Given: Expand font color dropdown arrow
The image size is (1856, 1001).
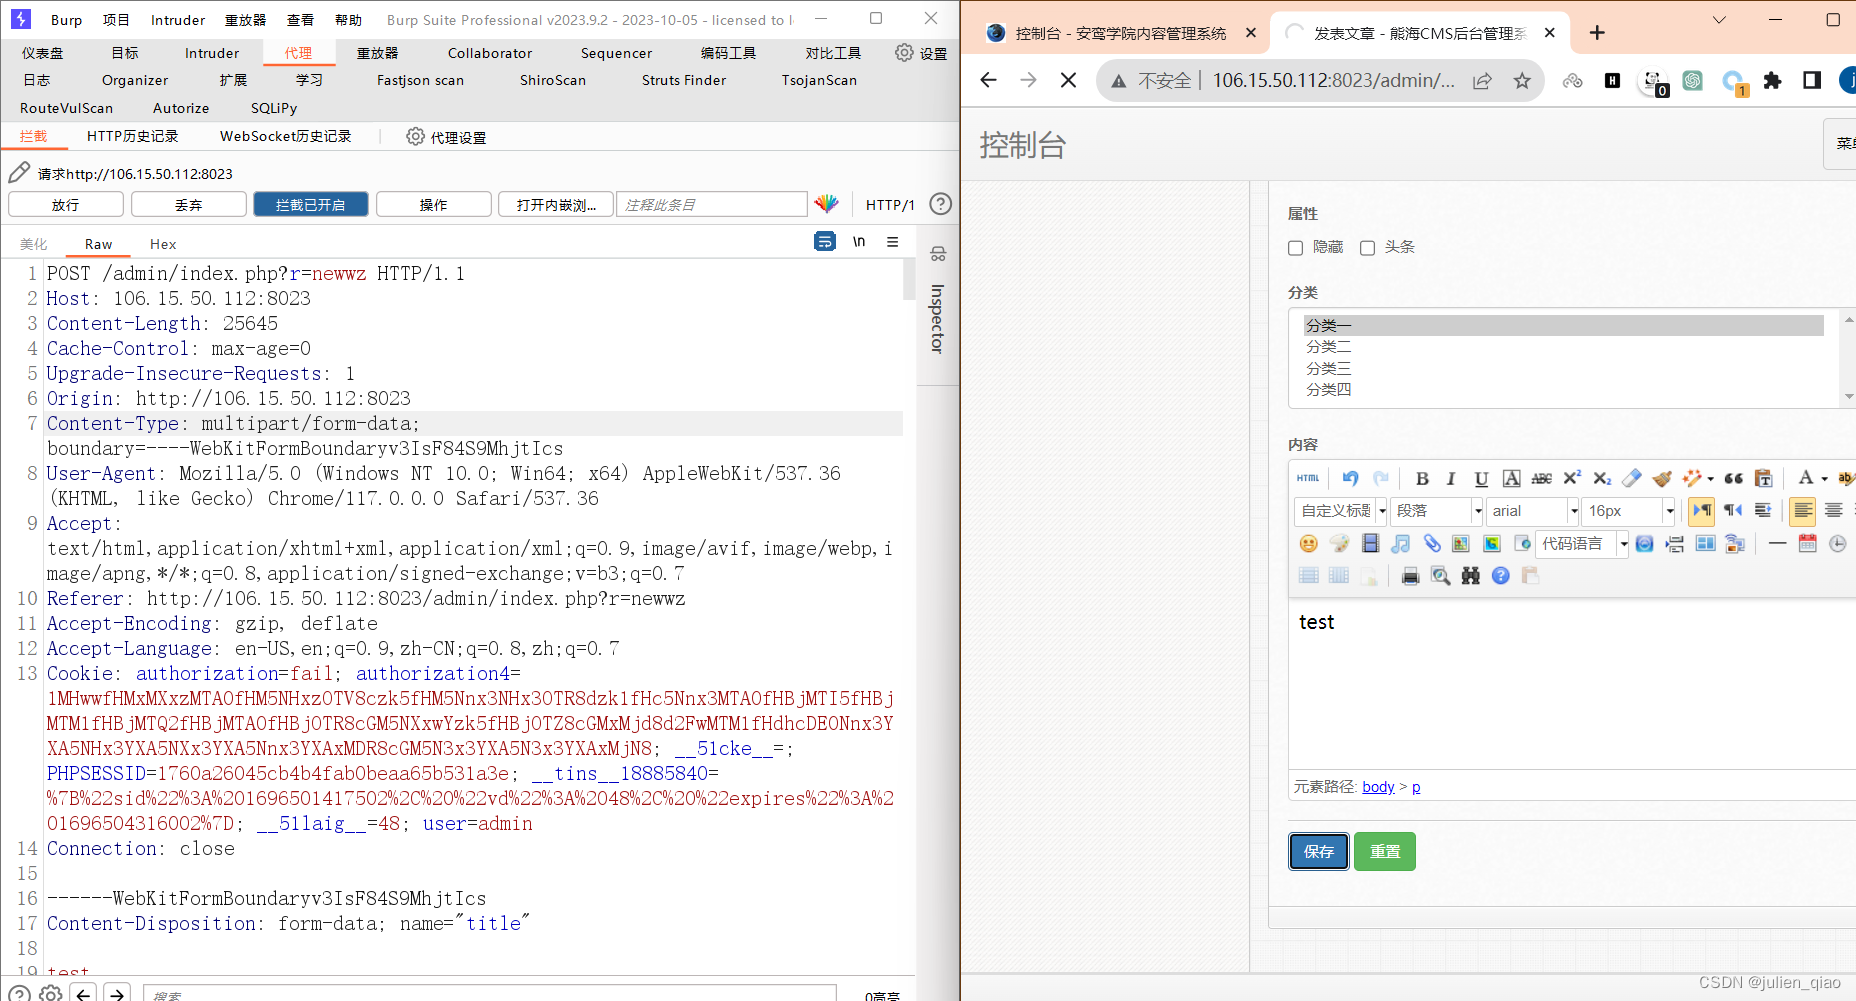Looking at the screenshot, I should click(x=1824, y=478).
